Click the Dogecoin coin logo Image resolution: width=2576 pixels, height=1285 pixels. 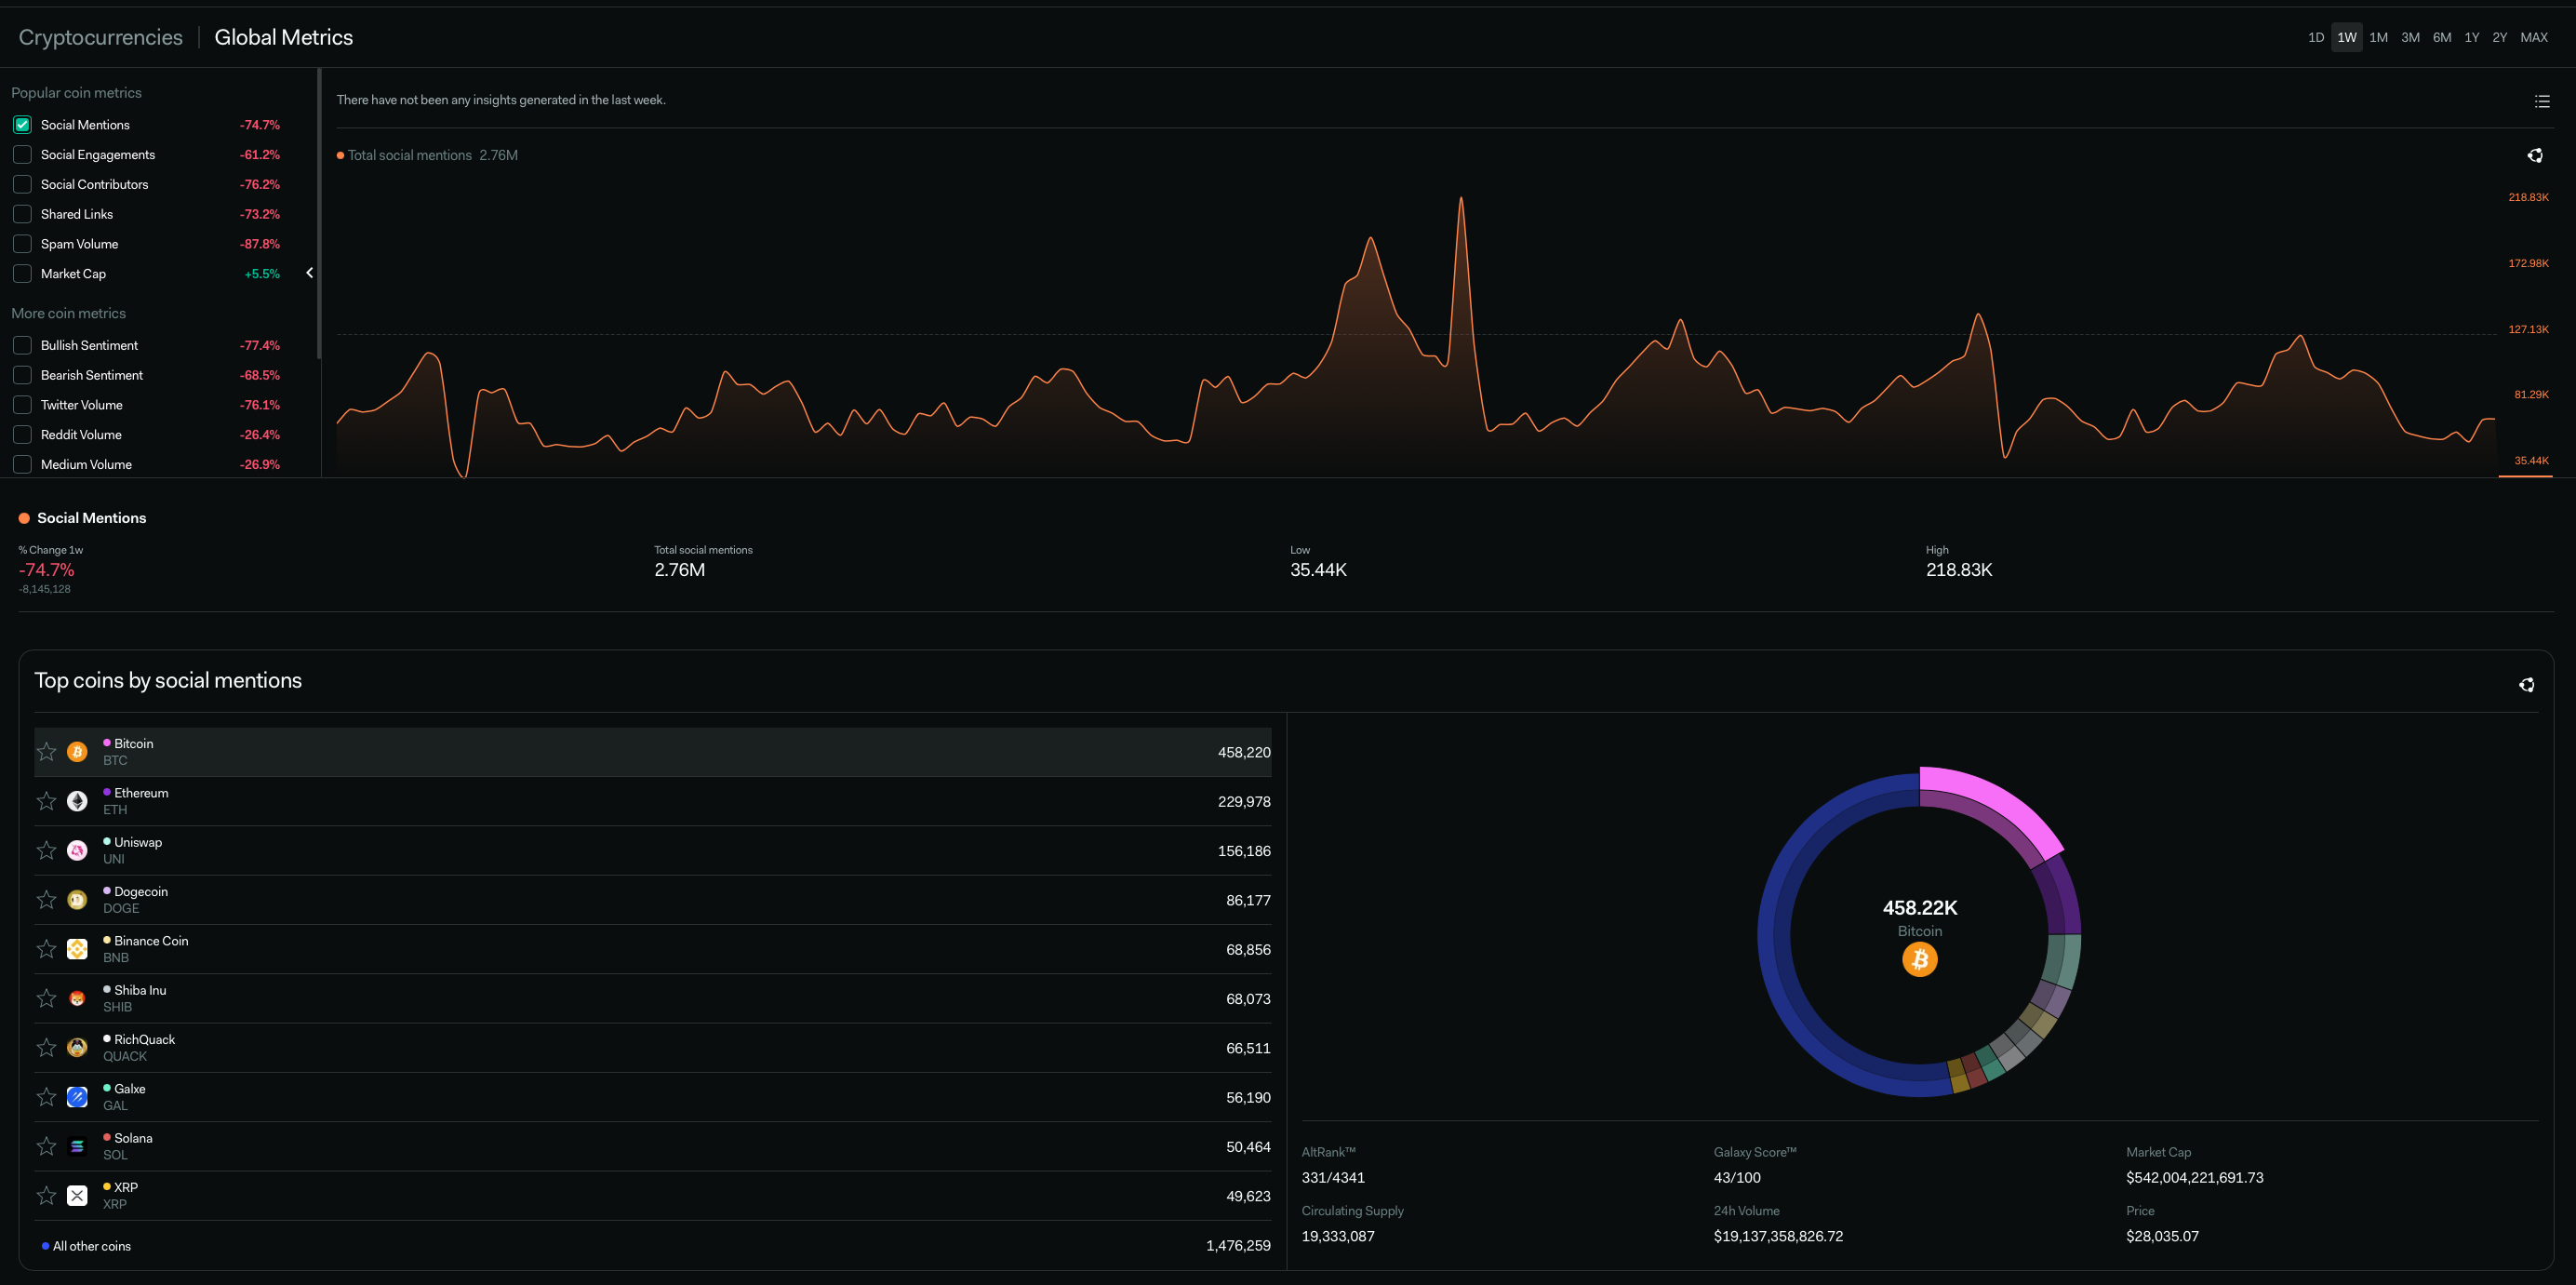77,900
